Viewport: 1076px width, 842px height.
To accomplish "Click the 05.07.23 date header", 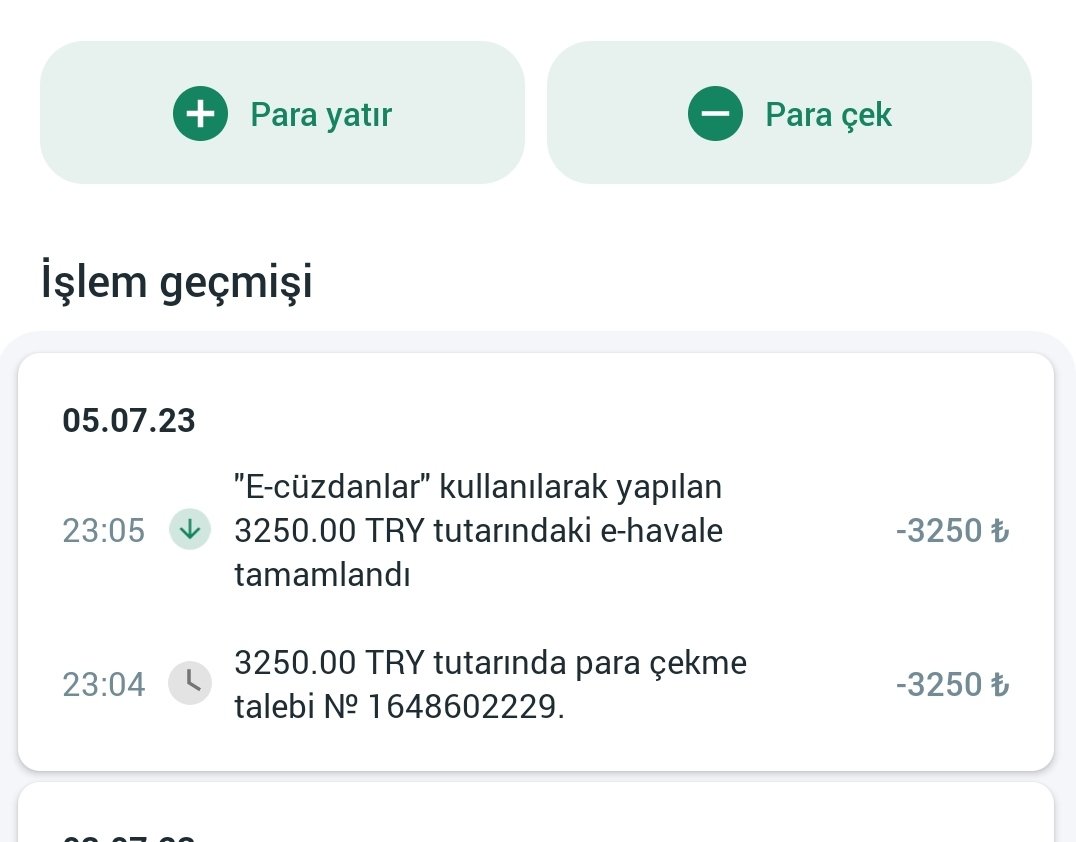I will coord(129,420).
